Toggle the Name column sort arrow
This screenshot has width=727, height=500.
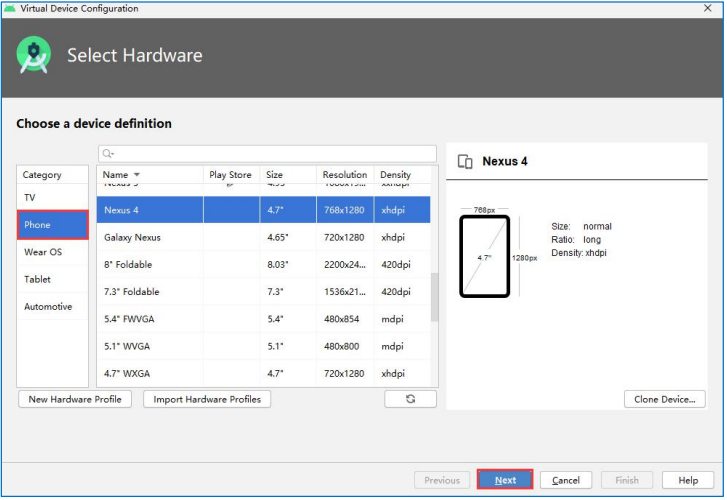coord(137,175)
